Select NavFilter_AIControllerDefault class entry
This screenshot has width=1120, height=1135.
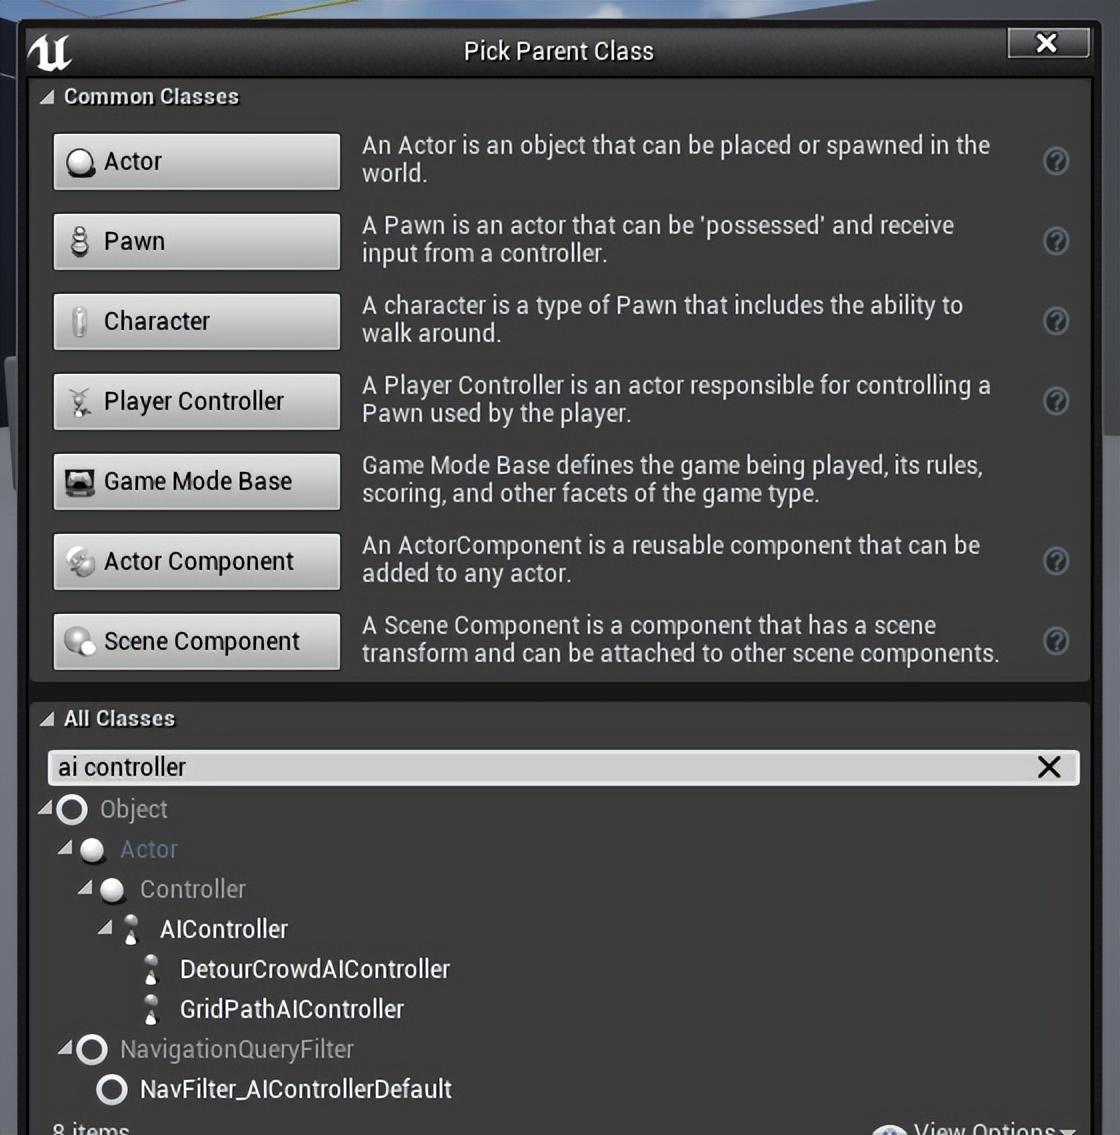(x=295, y=1089)
